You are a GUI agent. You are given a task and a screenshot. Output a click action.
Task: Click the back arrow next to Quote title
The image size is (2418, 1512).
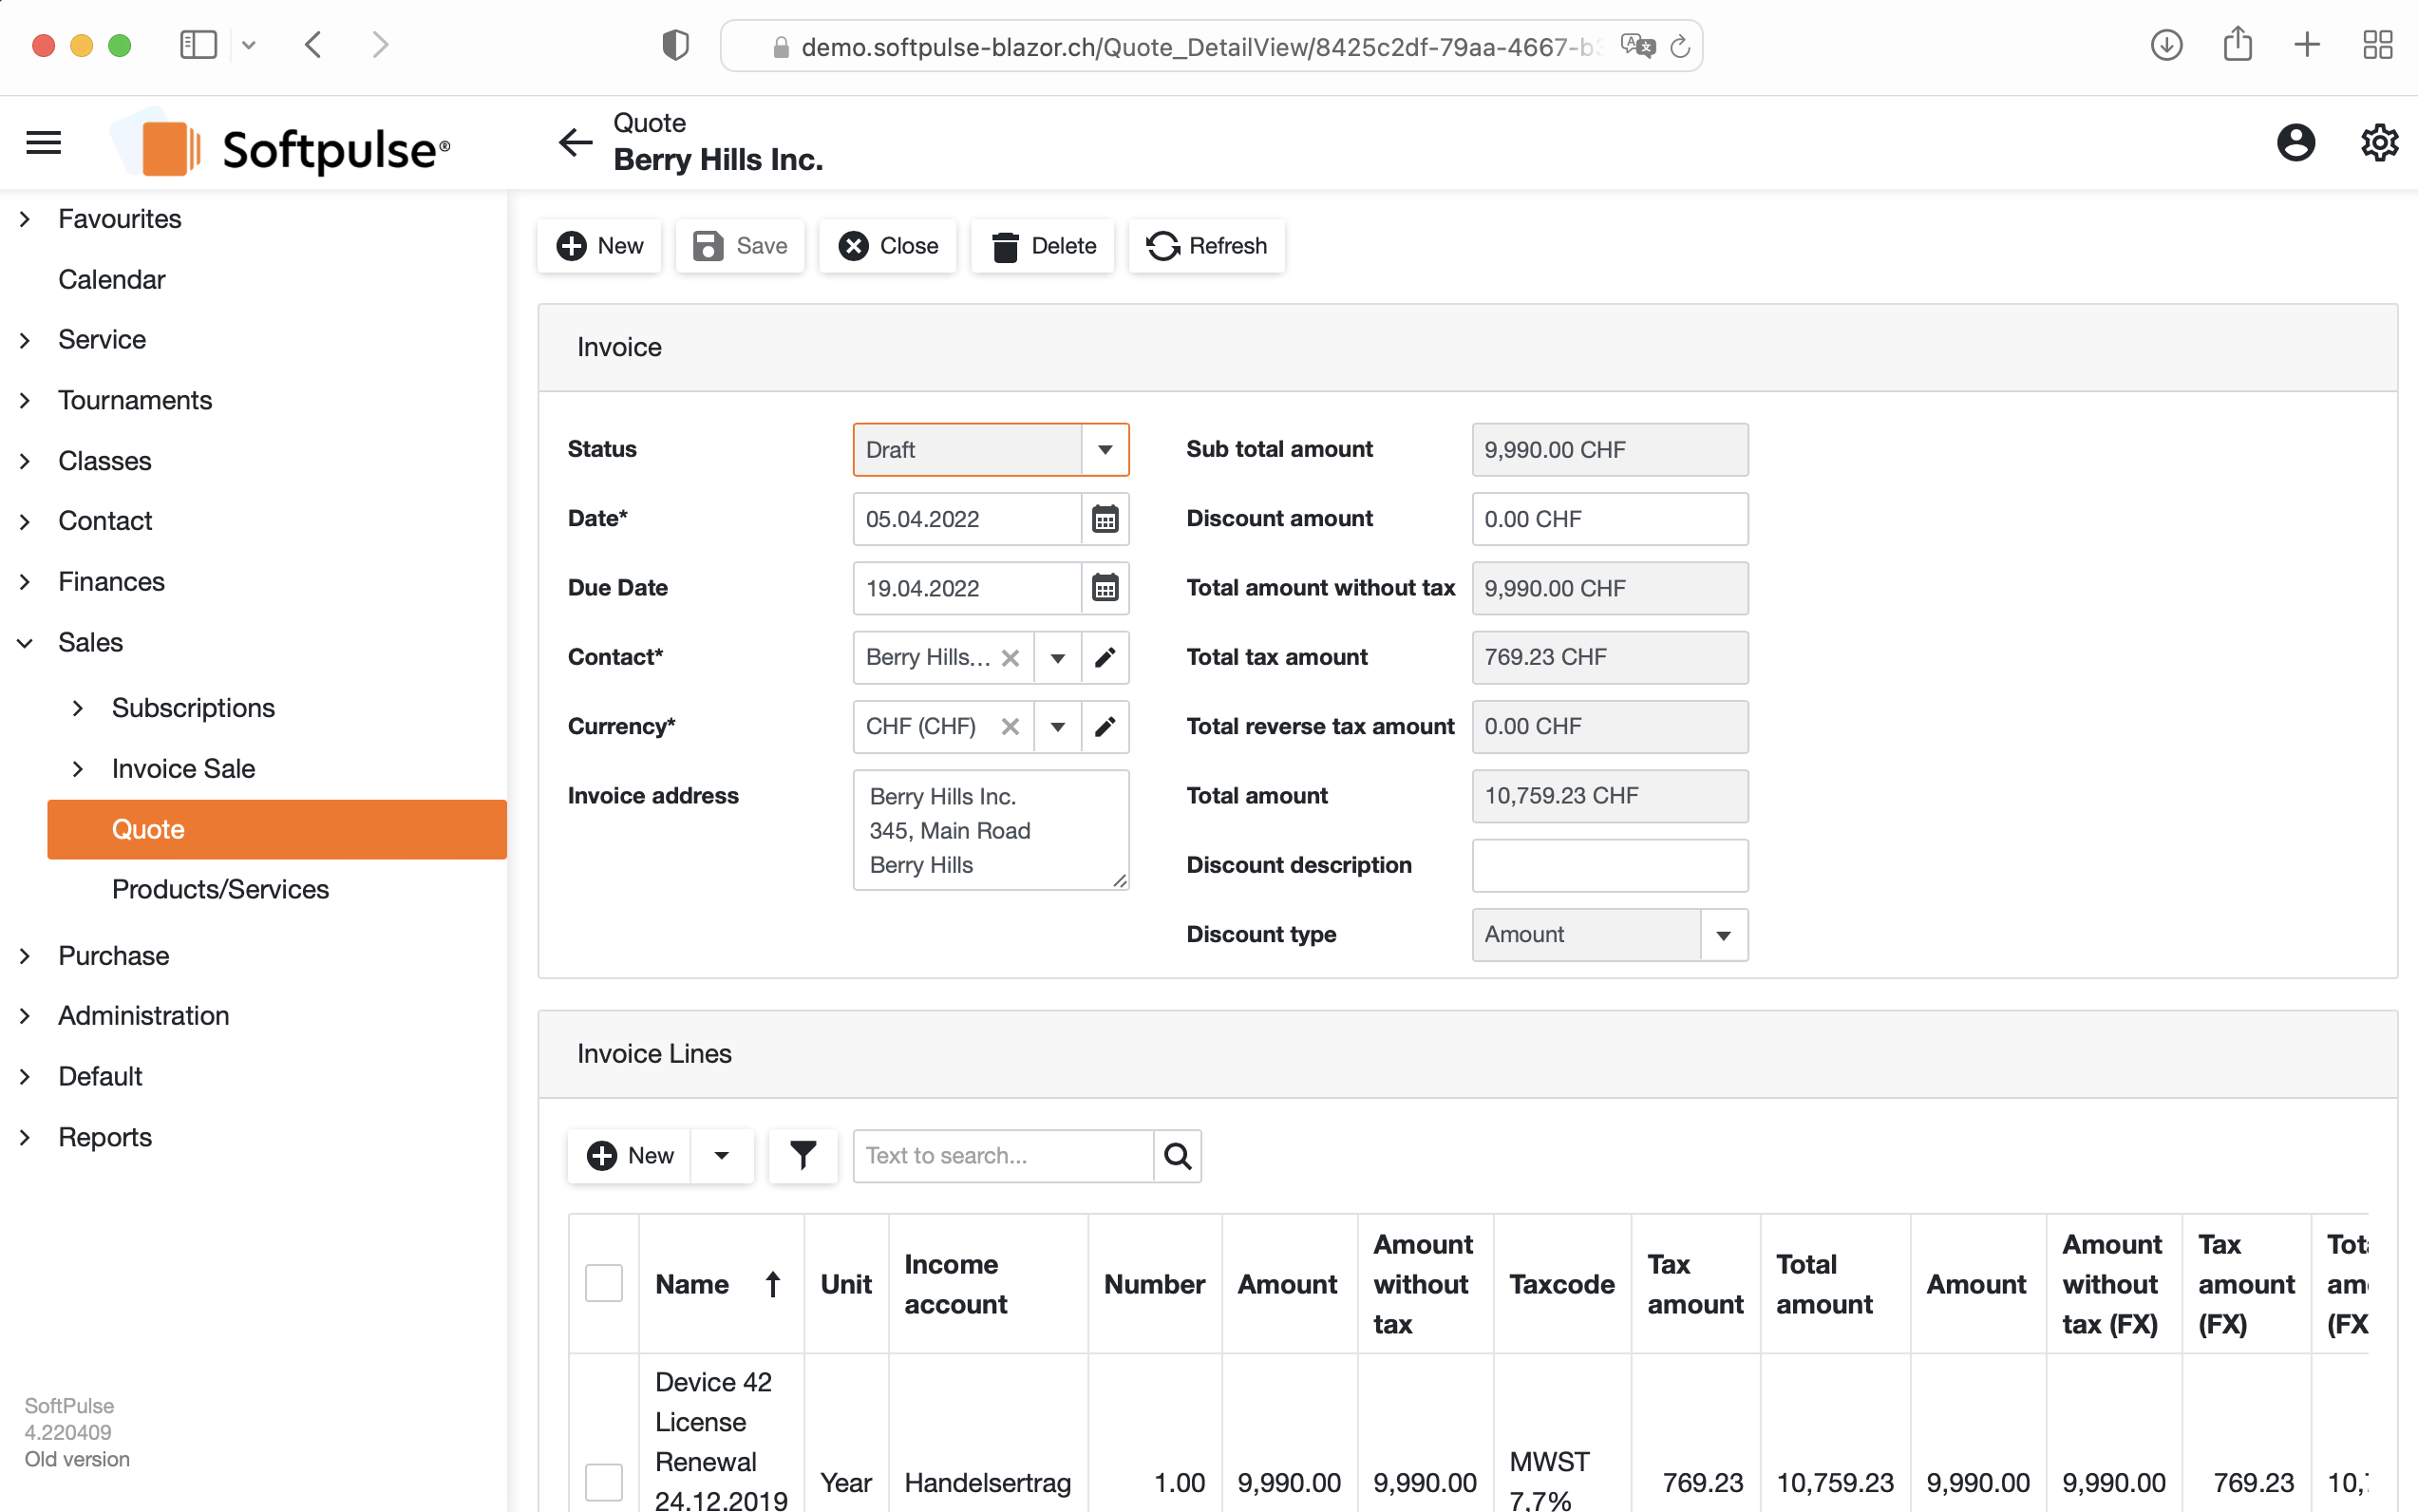pyautogui.click(x=575, y=143)
